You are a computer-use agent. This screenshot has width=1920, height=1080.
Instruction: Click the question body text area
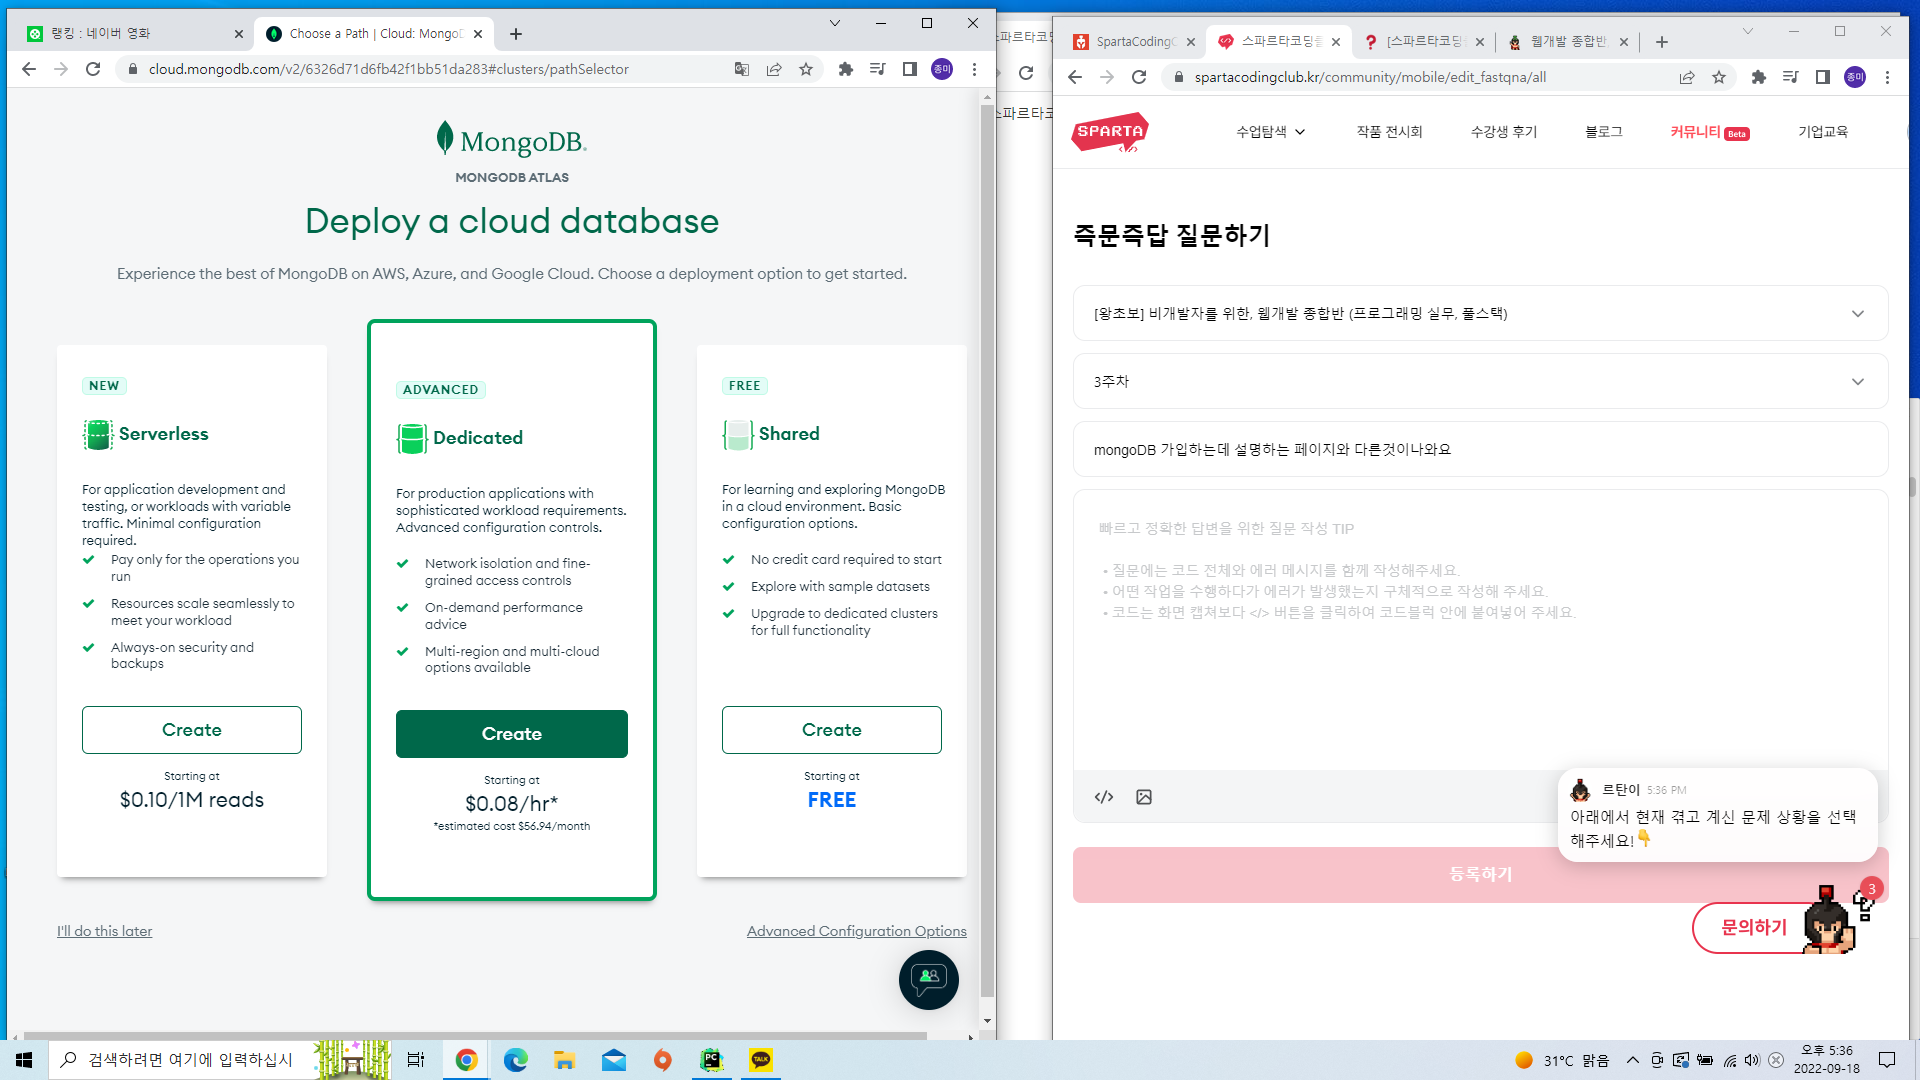1480,630
